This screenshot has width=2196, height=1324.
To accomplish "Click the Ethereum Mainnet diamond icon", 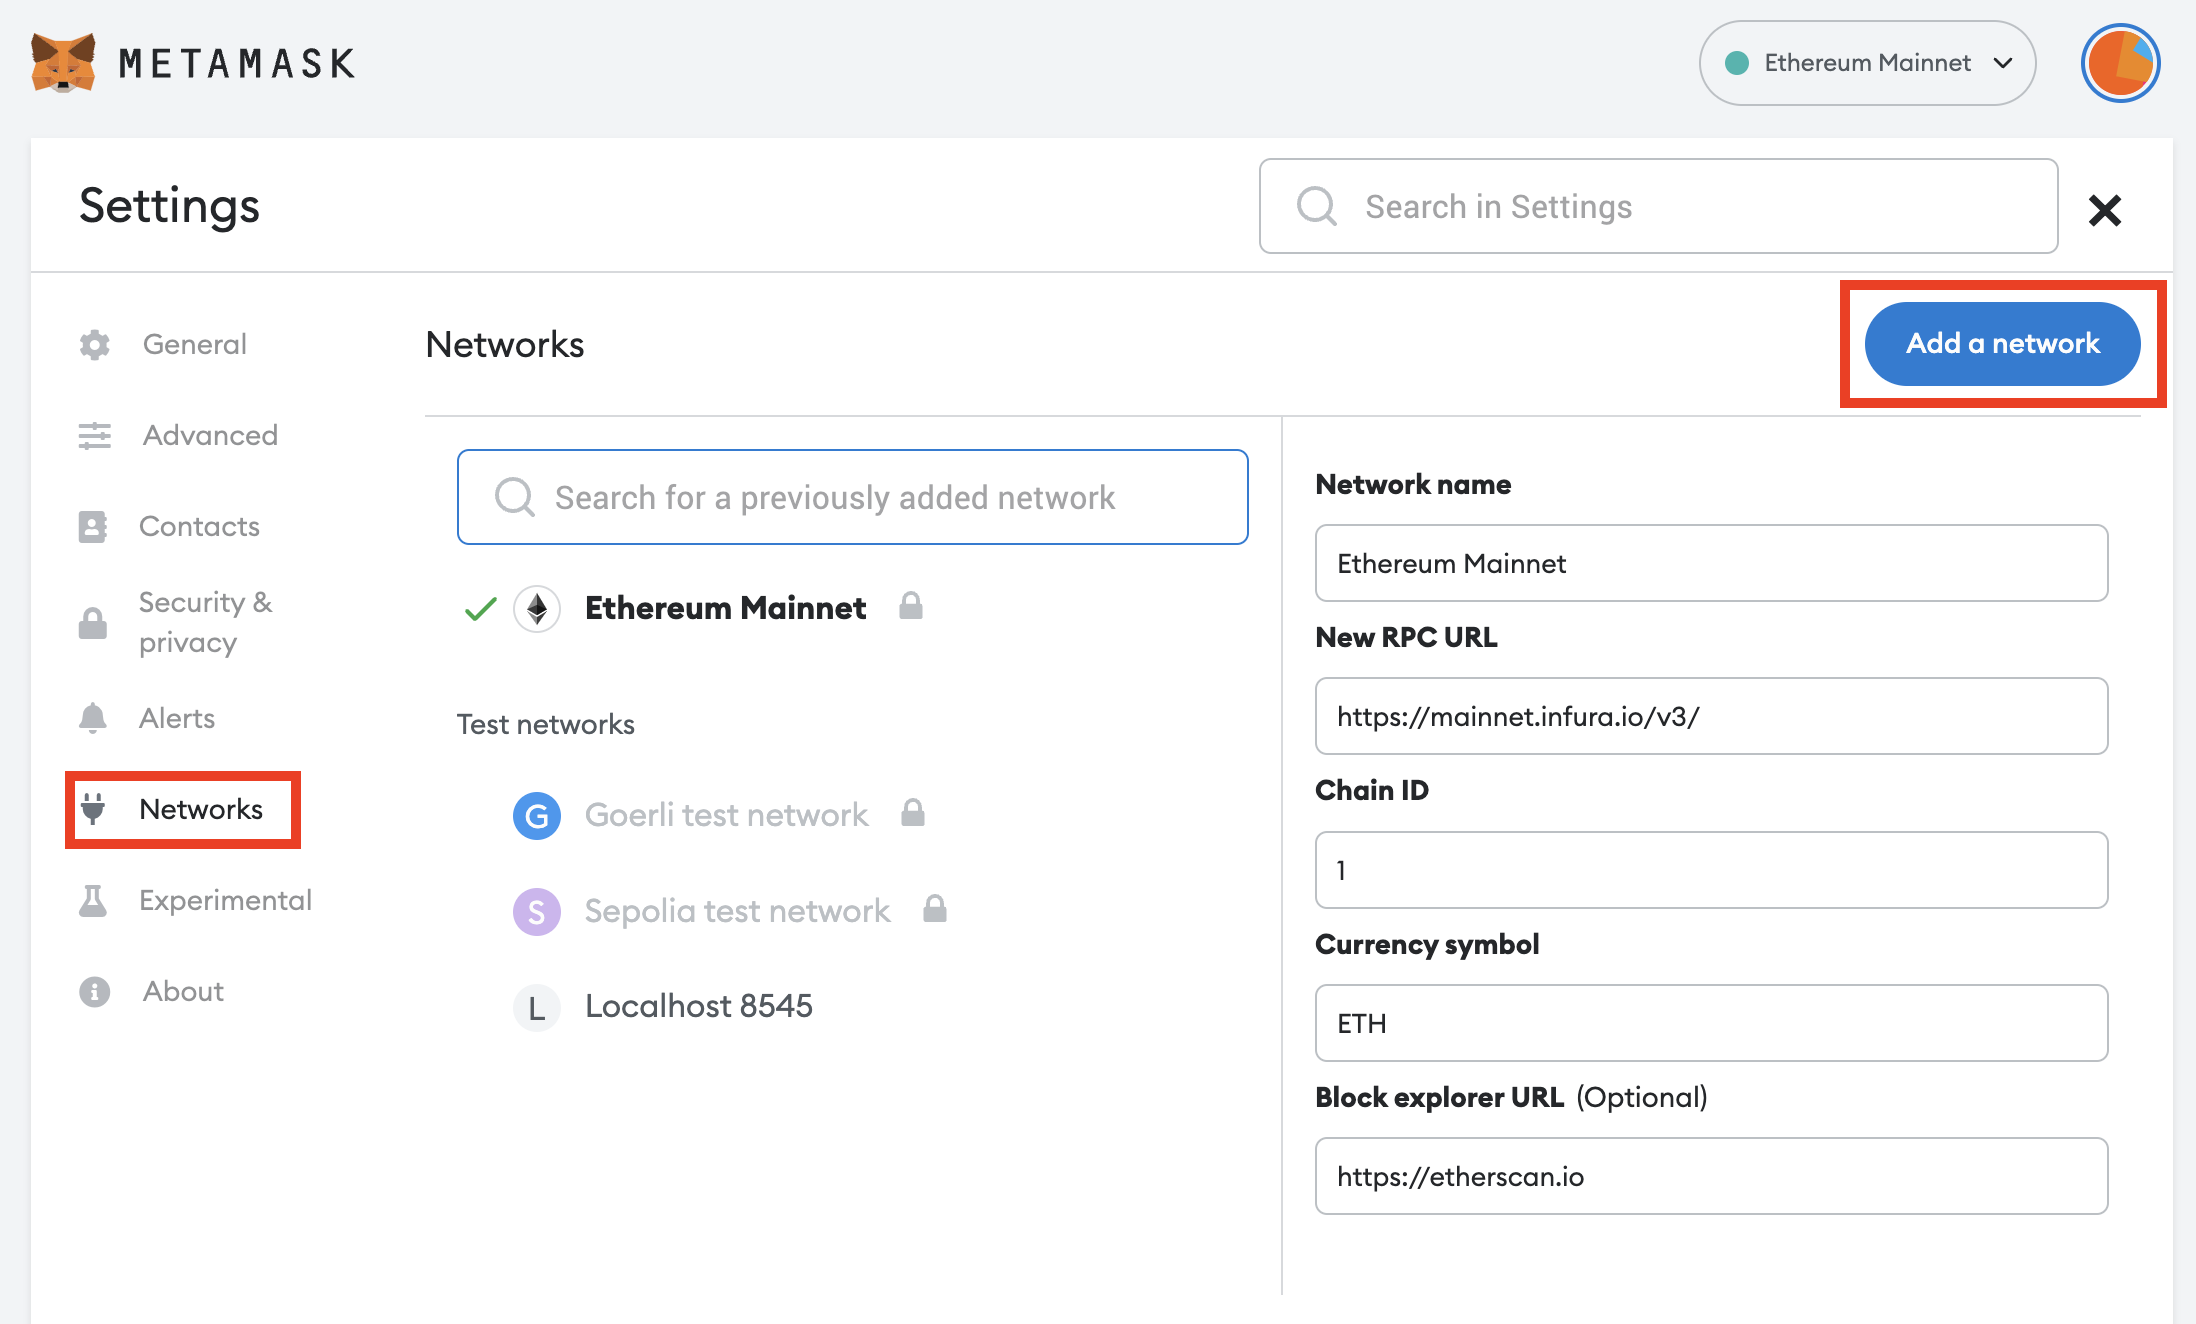I will [537, 608].
